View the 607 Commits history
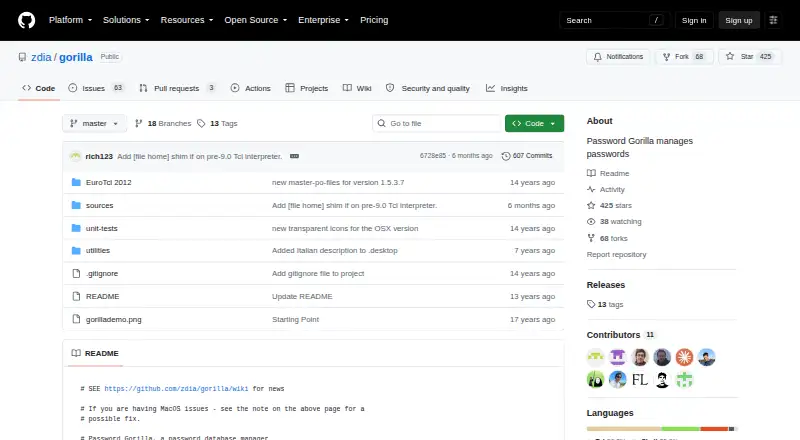 [x=527, y=156]
